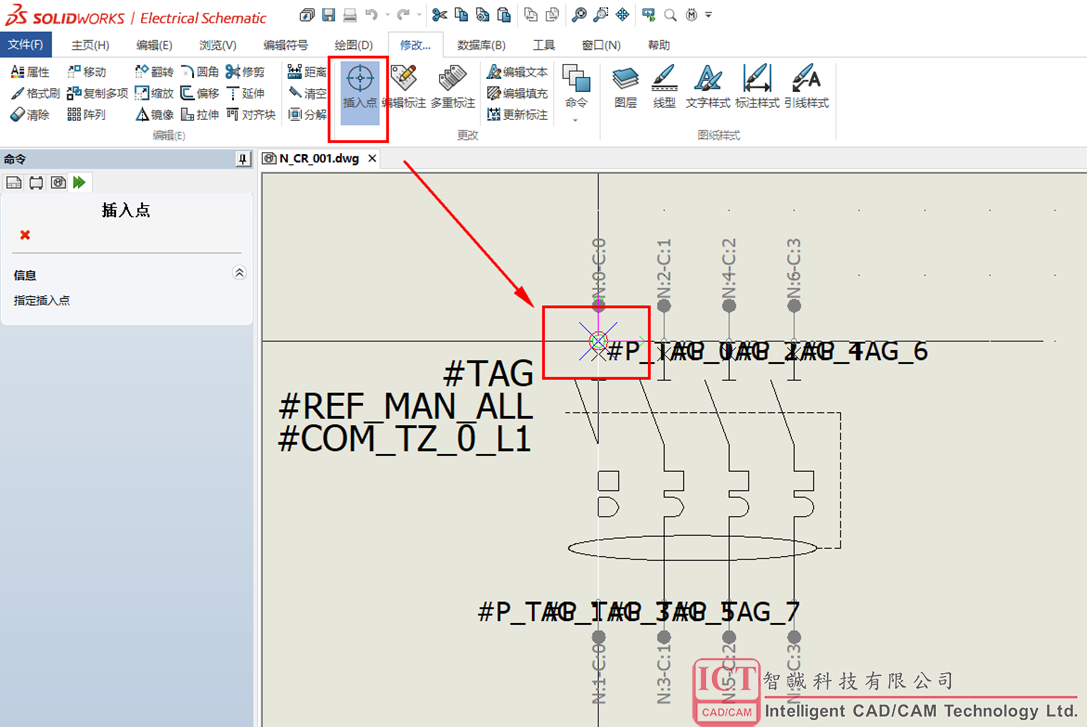This screenshot has height=727, width=1087.
Task: Measure with the 距离 distance tool
Action: (306, 71)
